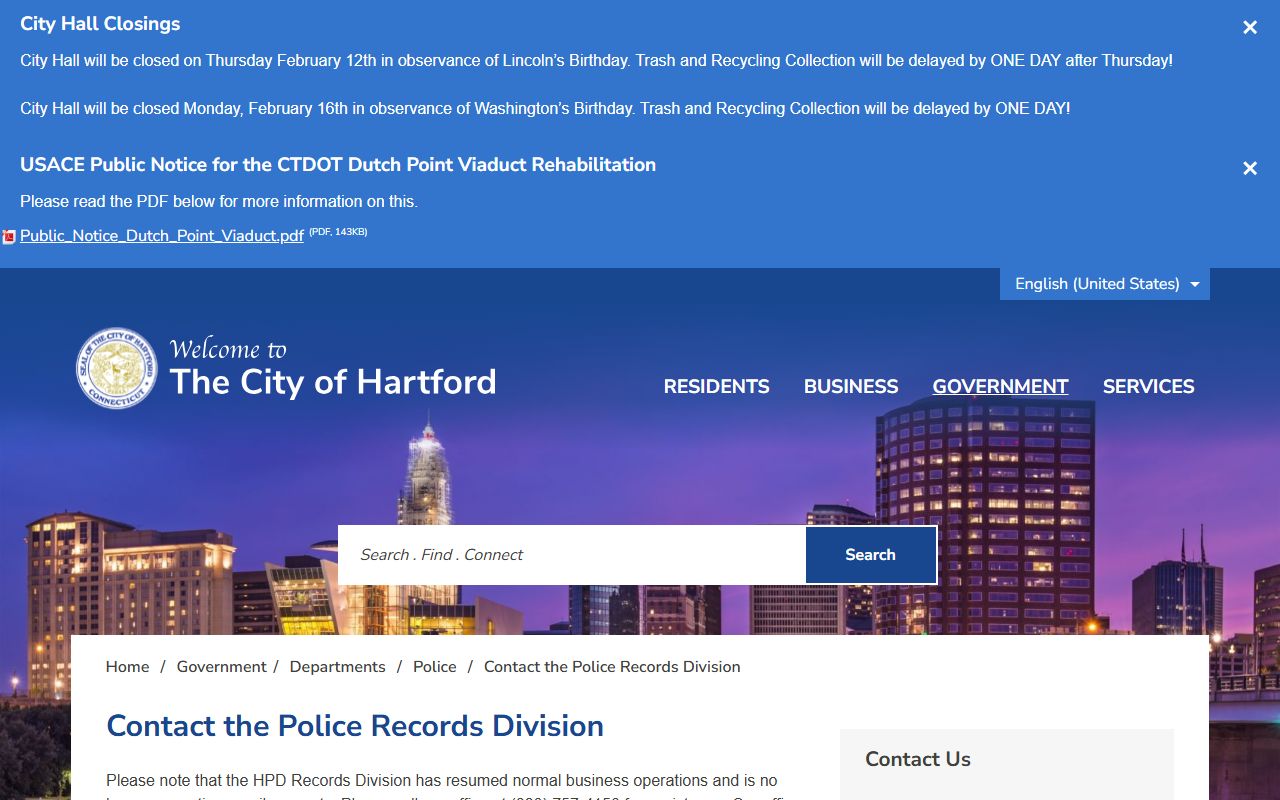This screenshot has width=1280, height=800.
Task: Focus the Search . Find . Connect field
Action: pos(572,555)
